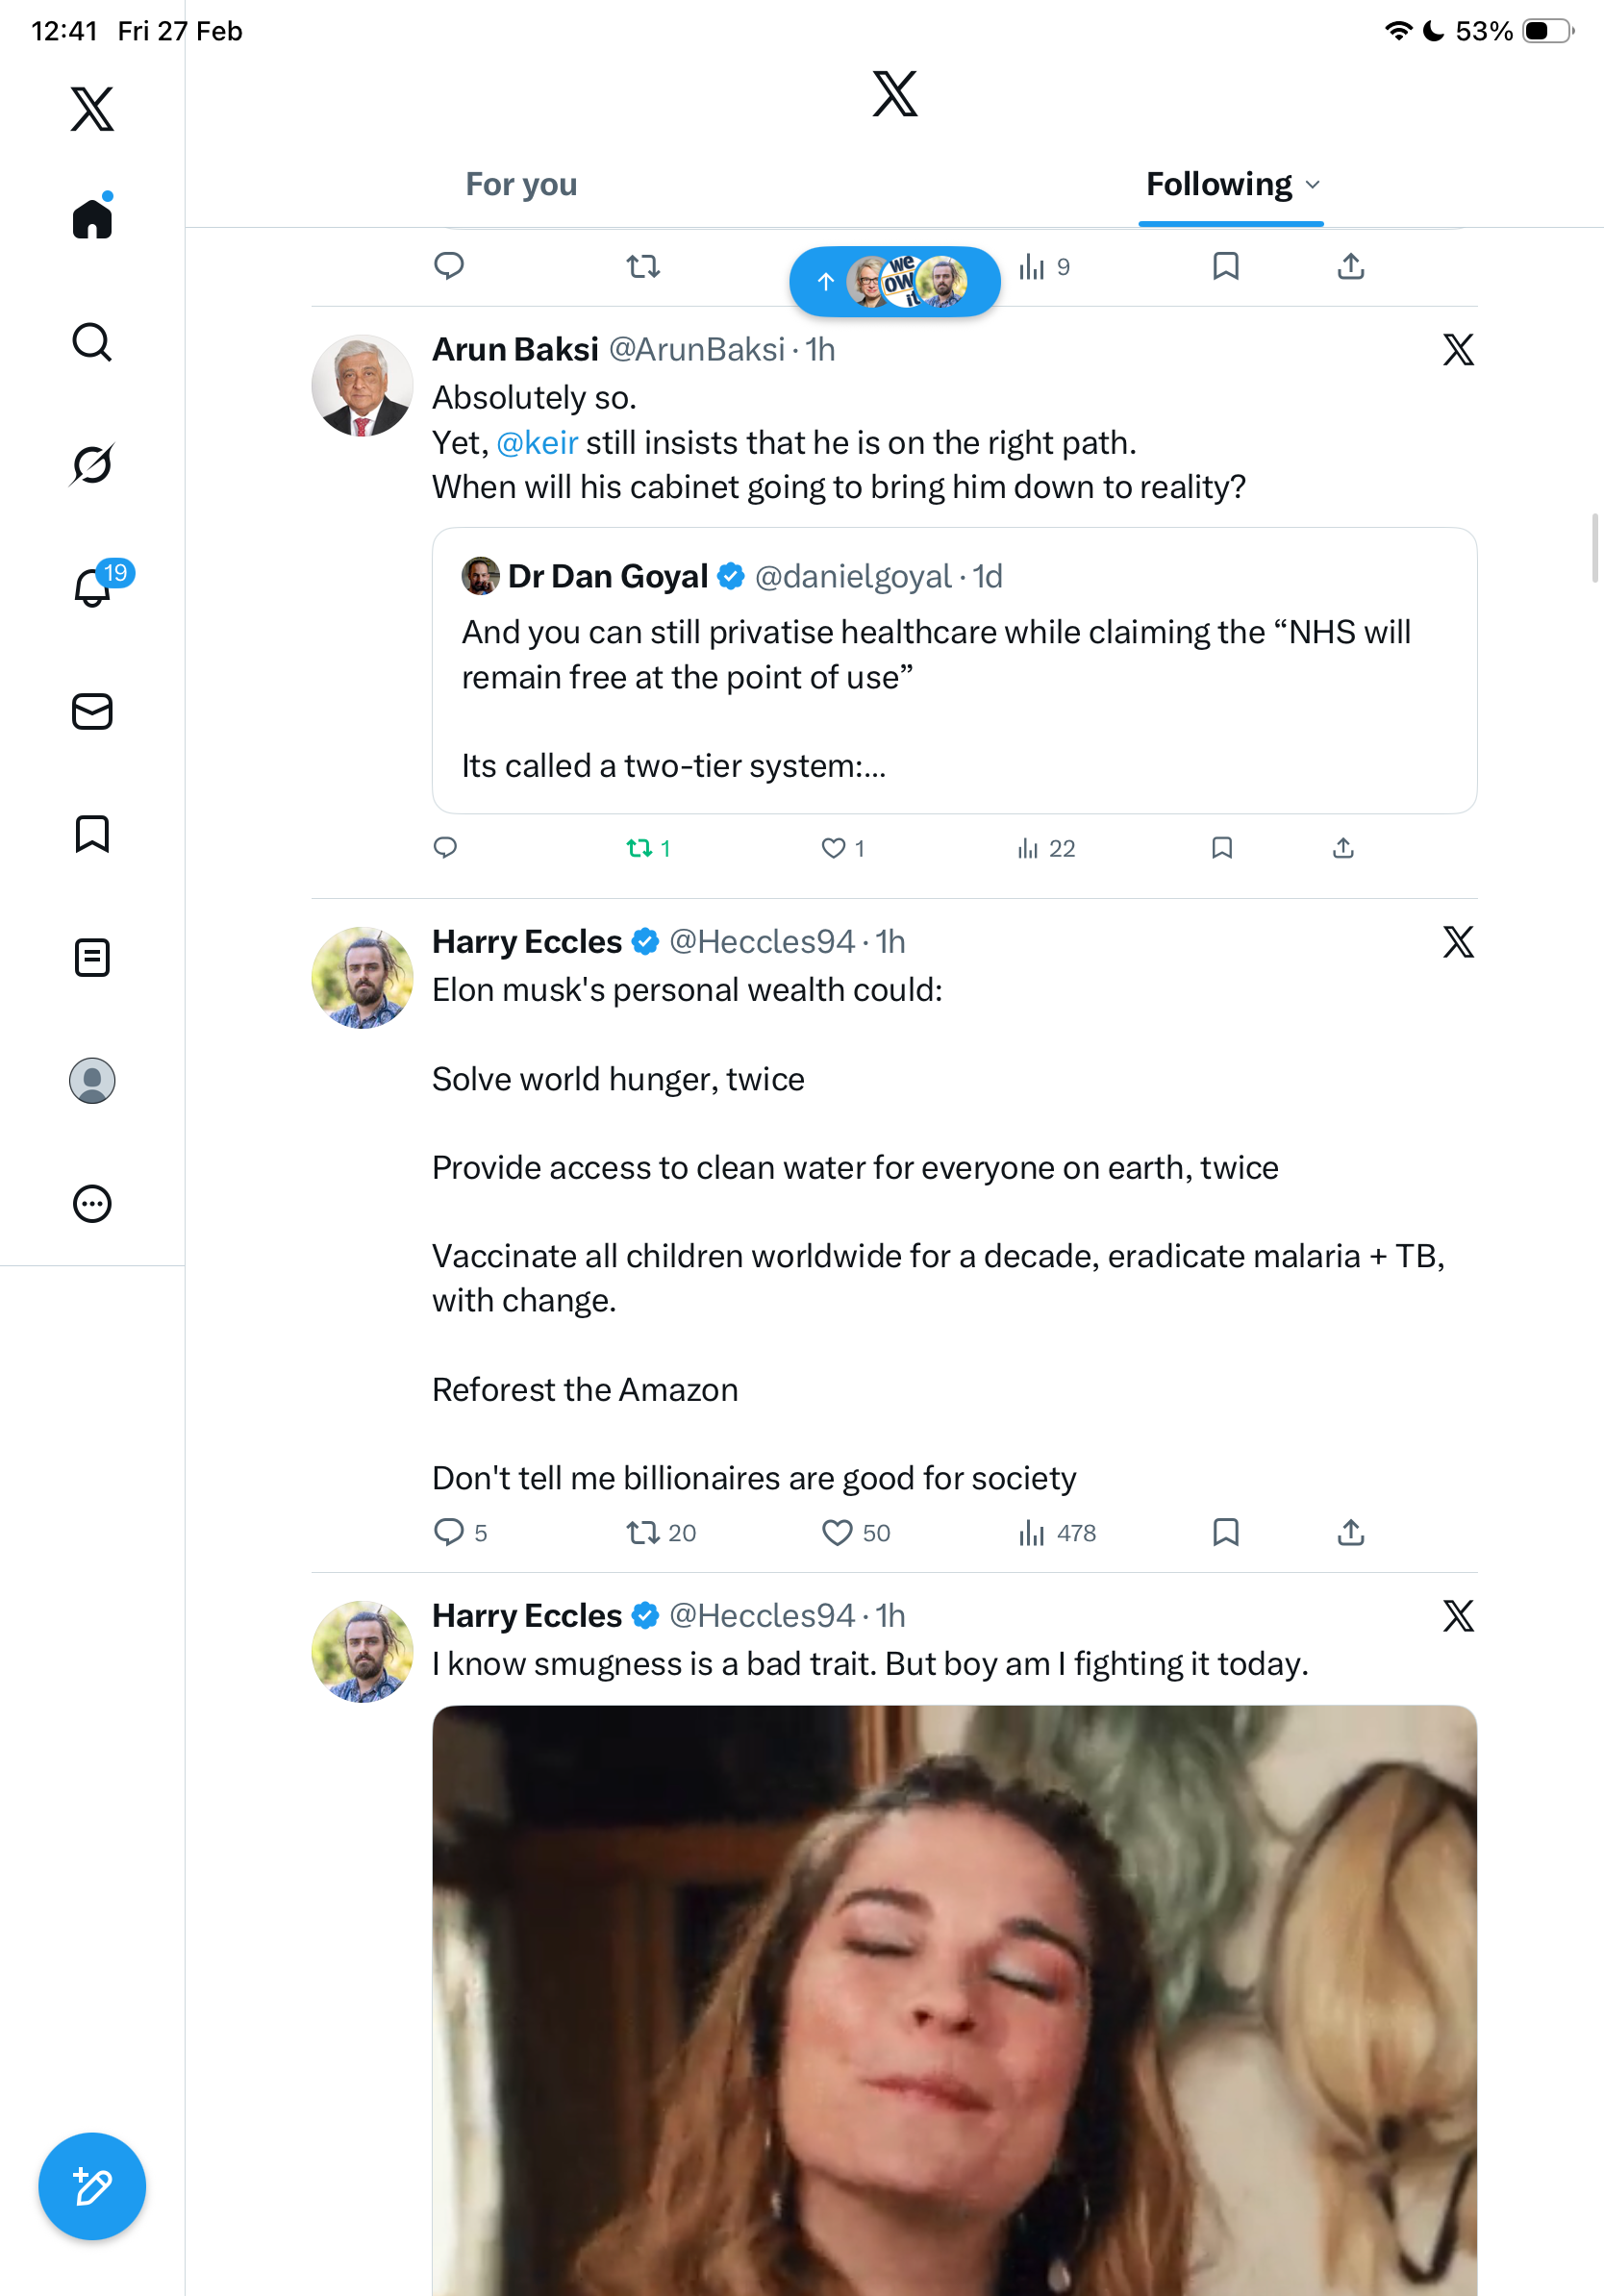Image resolution: width=1604 pixels, height=2296 pixels.
Task: Jump to new posts via blue pill
Action: coord(894,282)
